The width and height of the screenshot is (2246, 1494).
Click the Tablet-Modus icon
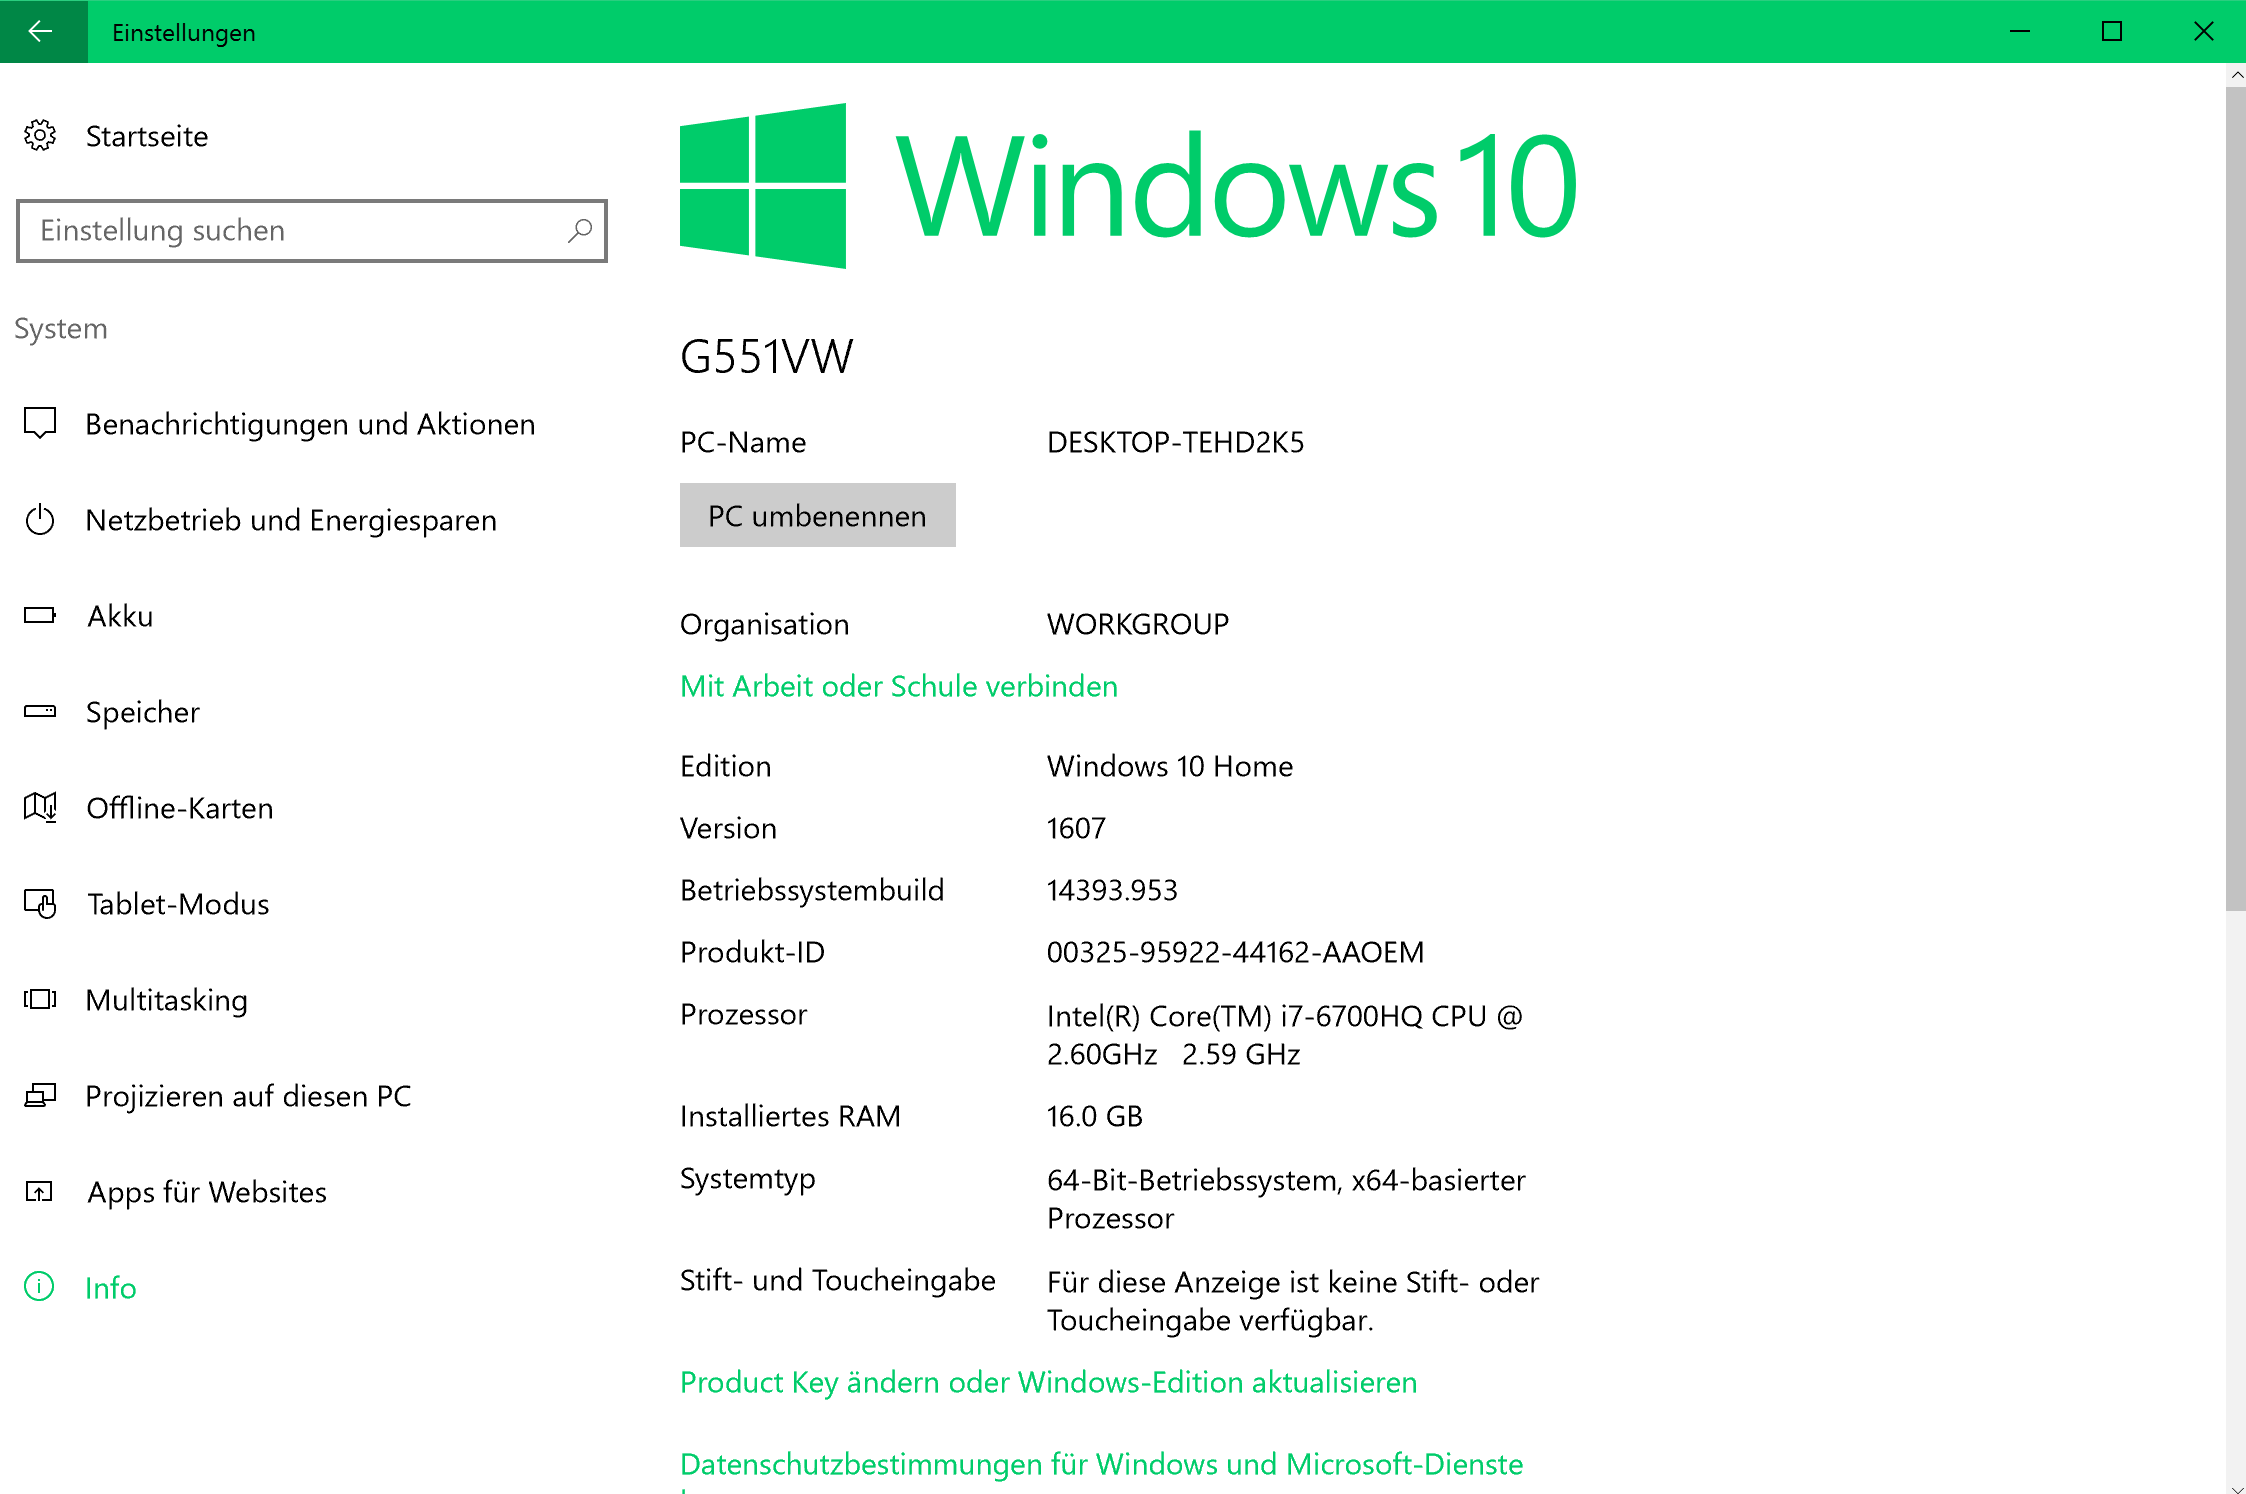tap(40, 904)
